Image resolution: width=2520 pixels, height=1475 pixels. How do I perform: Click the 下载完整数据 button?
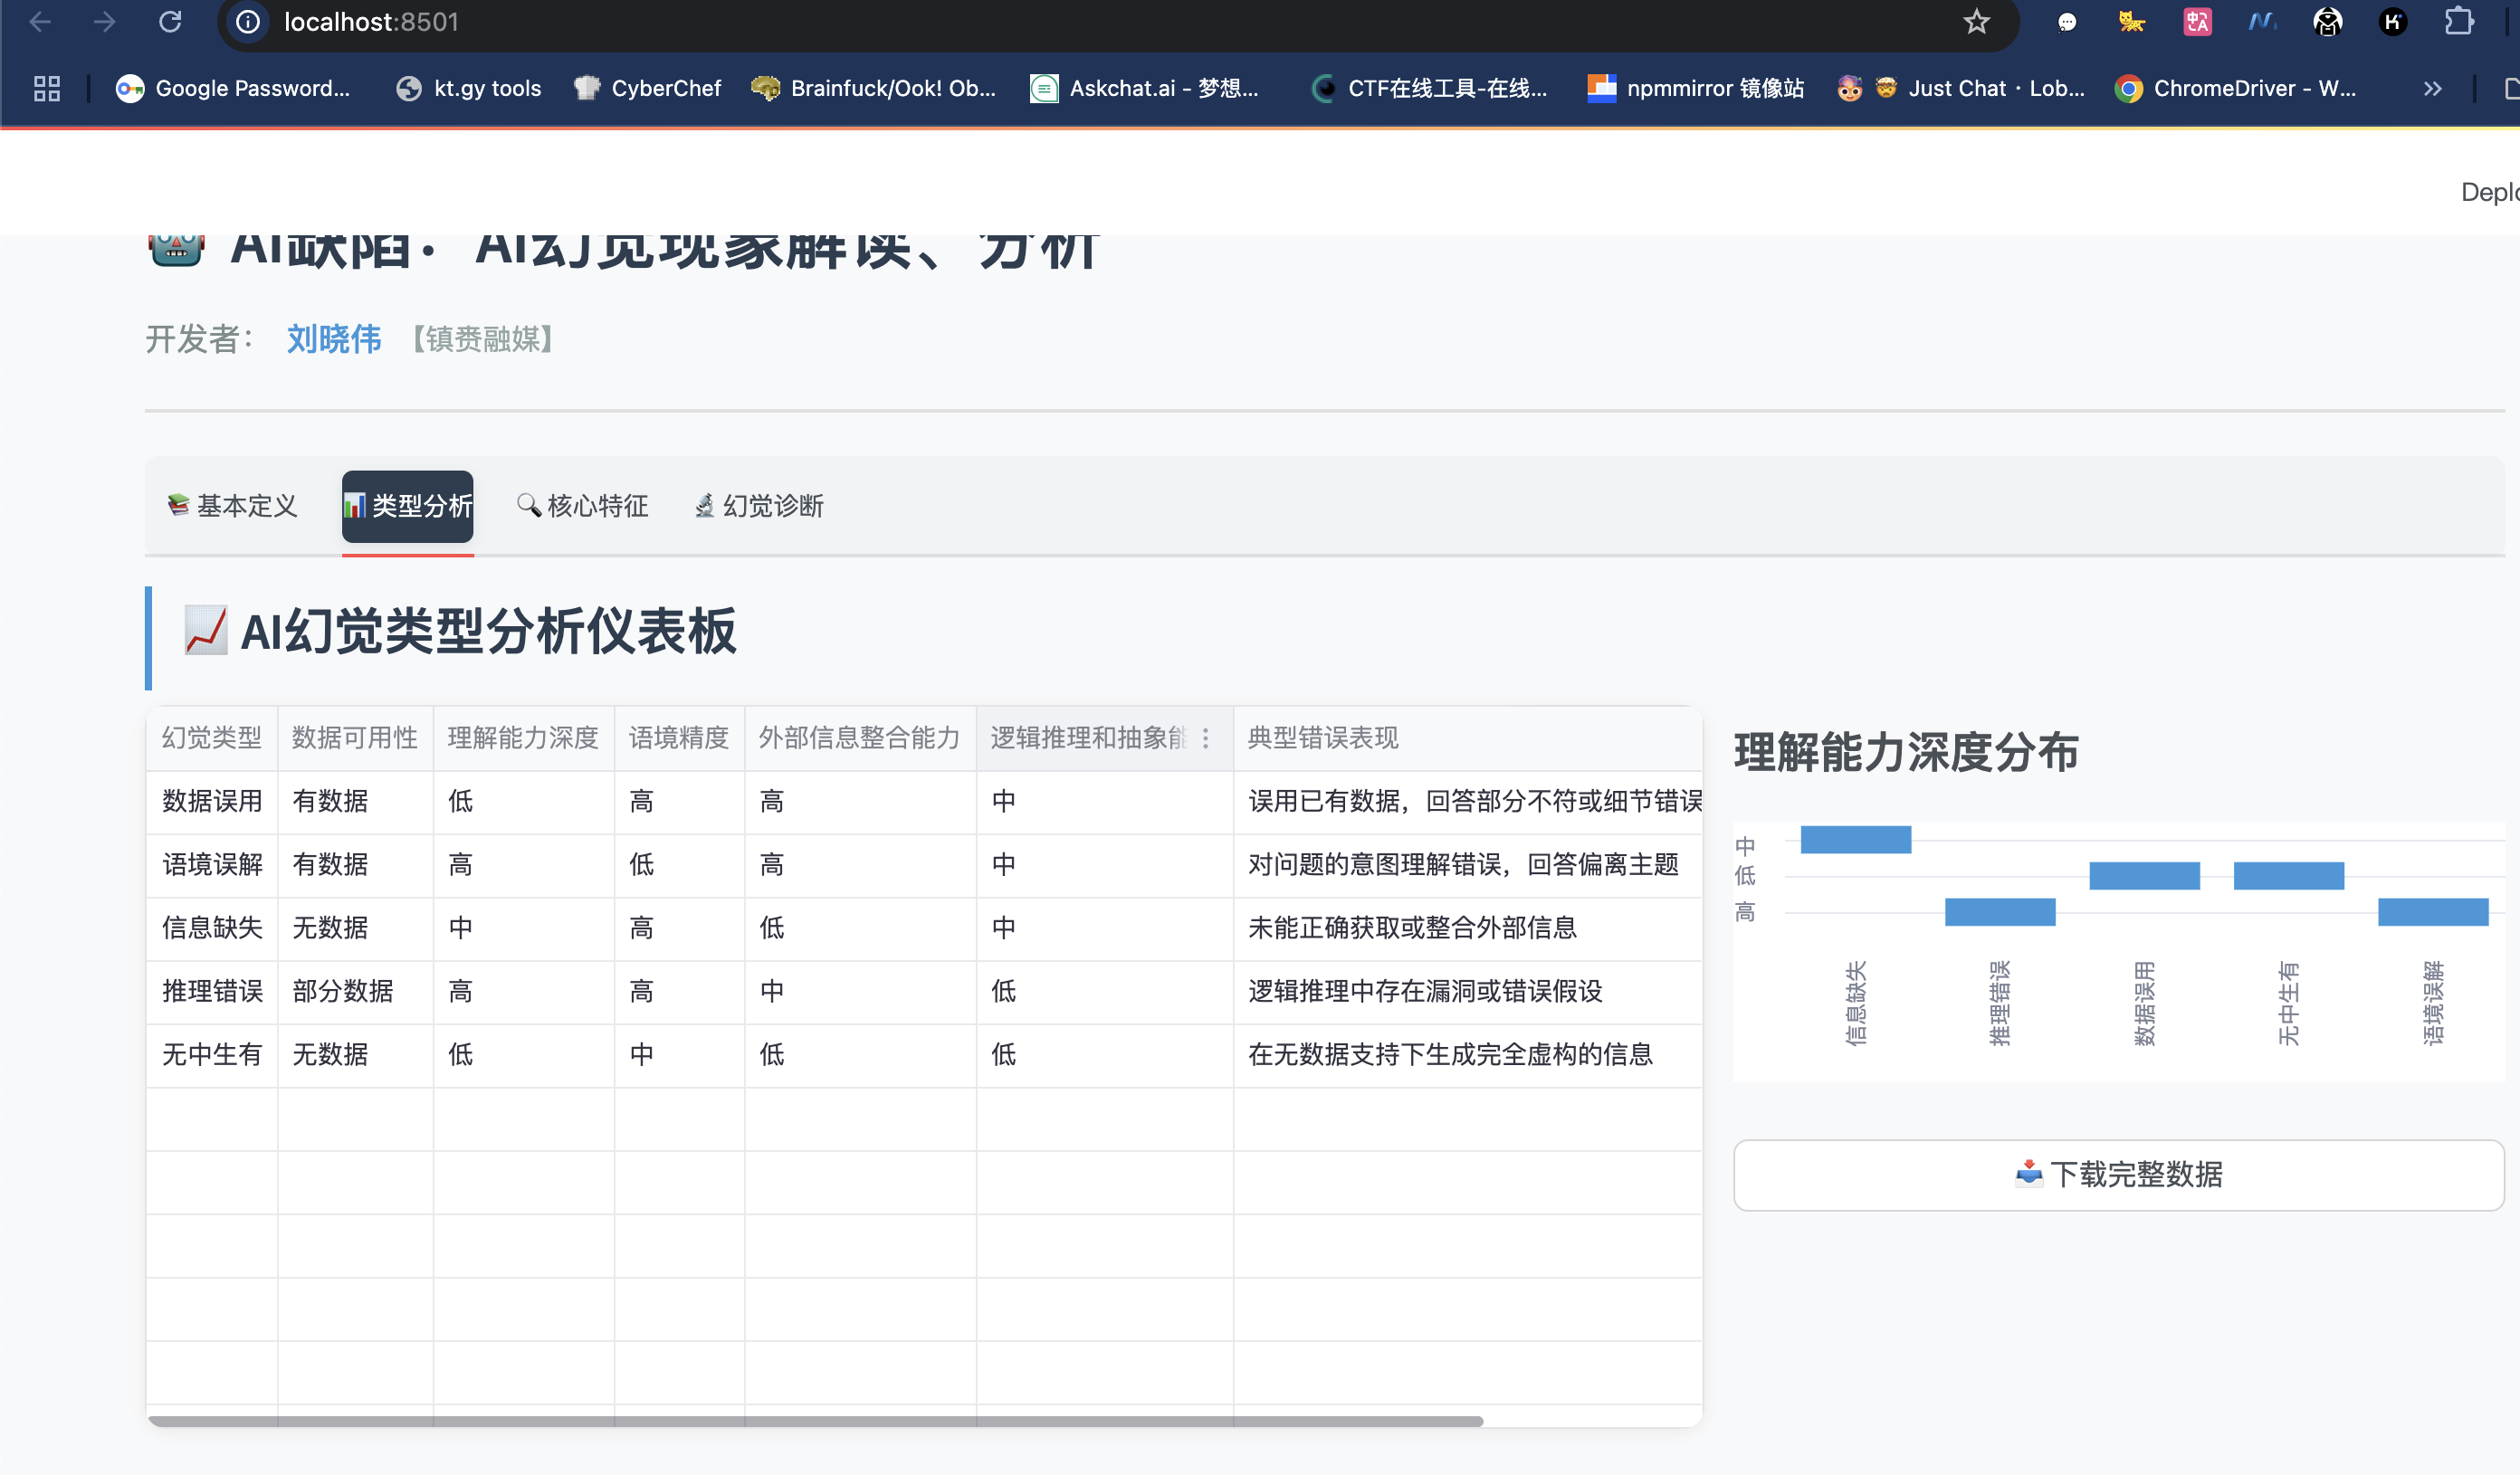click(2118, 1174)
